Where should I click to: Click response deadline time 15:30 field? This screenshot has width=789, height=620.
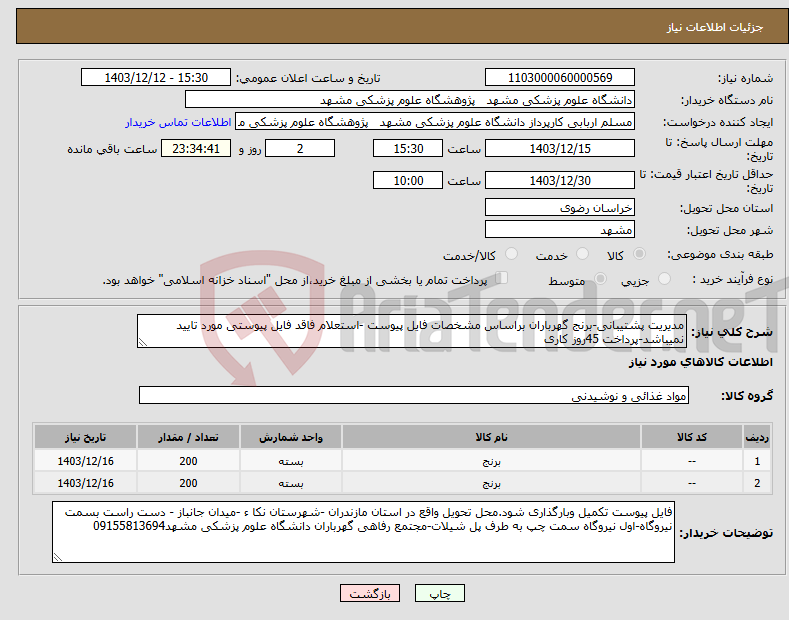pos(408,148)
